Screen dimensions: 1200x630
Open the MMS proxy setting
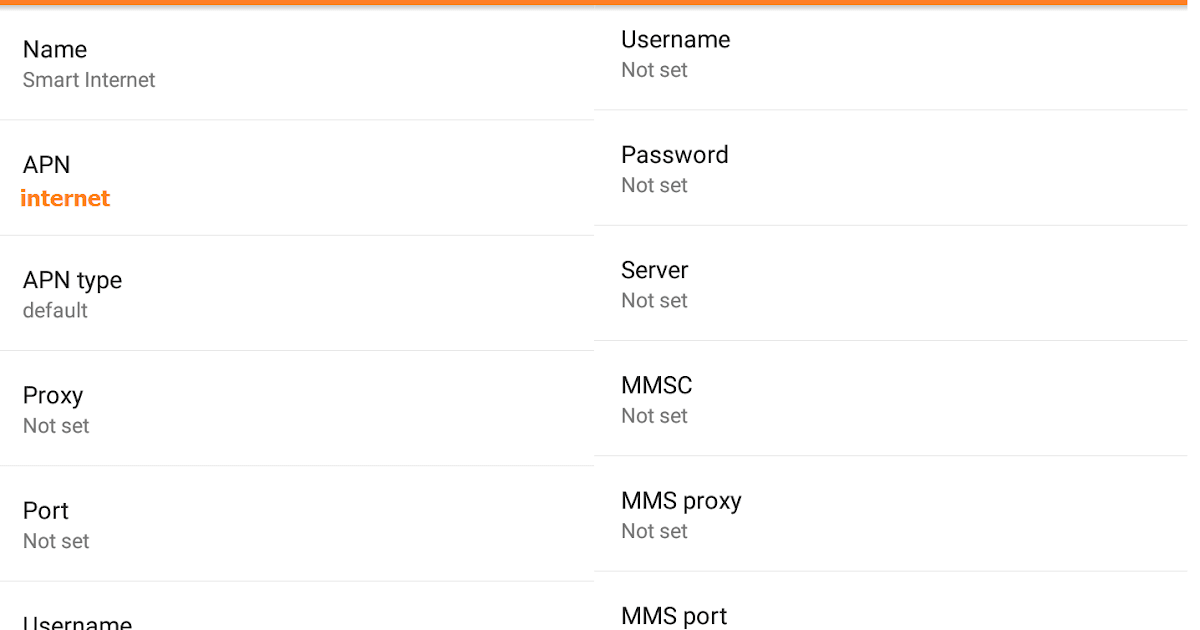pyautogui.click(x=681, y=500)
